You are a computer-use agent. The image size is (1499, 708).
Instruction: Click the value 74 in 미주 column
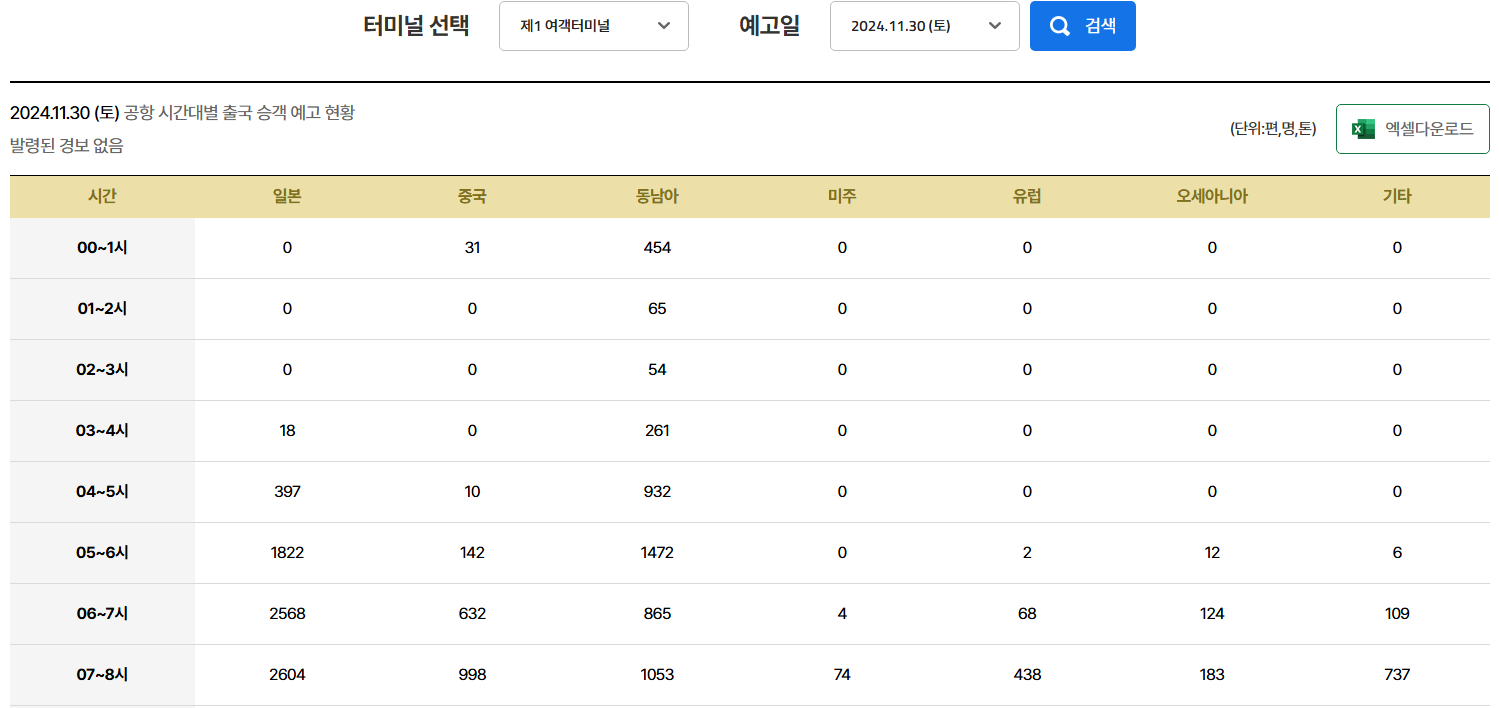coord(842,675)
